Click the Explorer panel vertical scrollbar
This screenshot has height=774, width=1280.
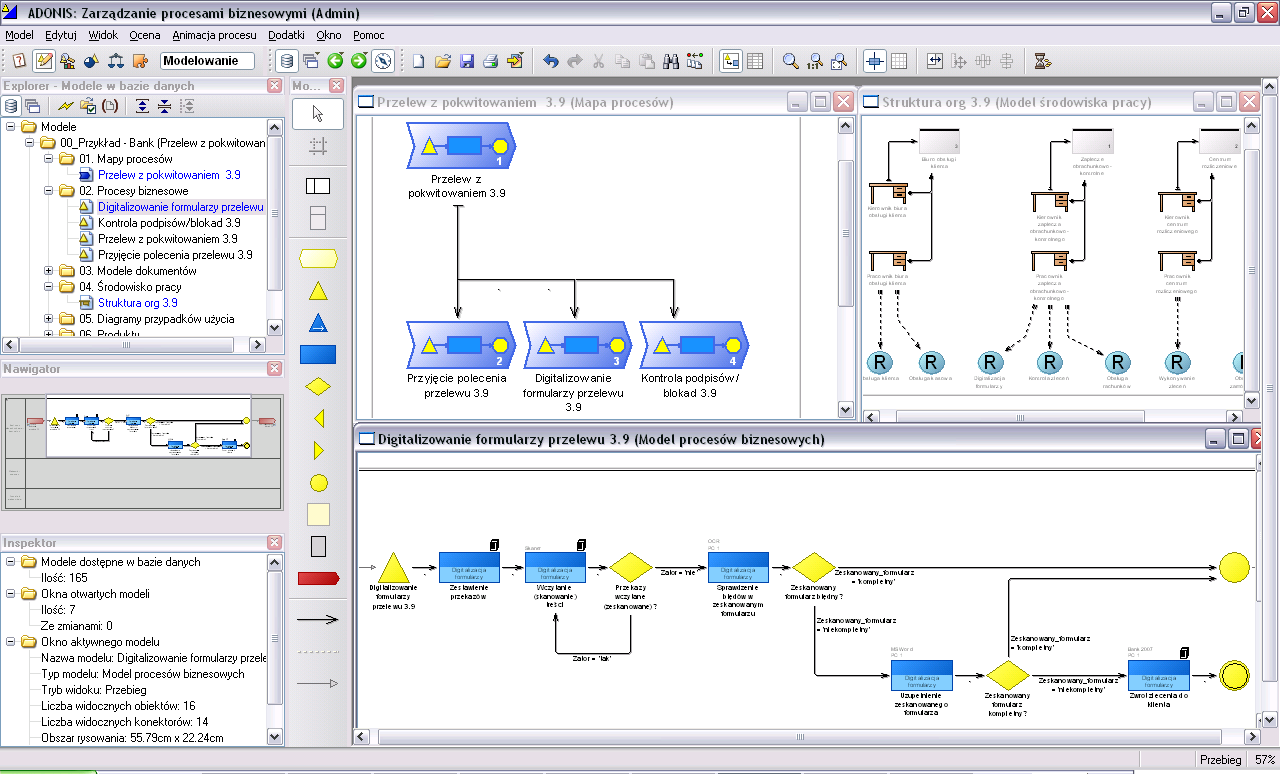click(x=275, y=227)
